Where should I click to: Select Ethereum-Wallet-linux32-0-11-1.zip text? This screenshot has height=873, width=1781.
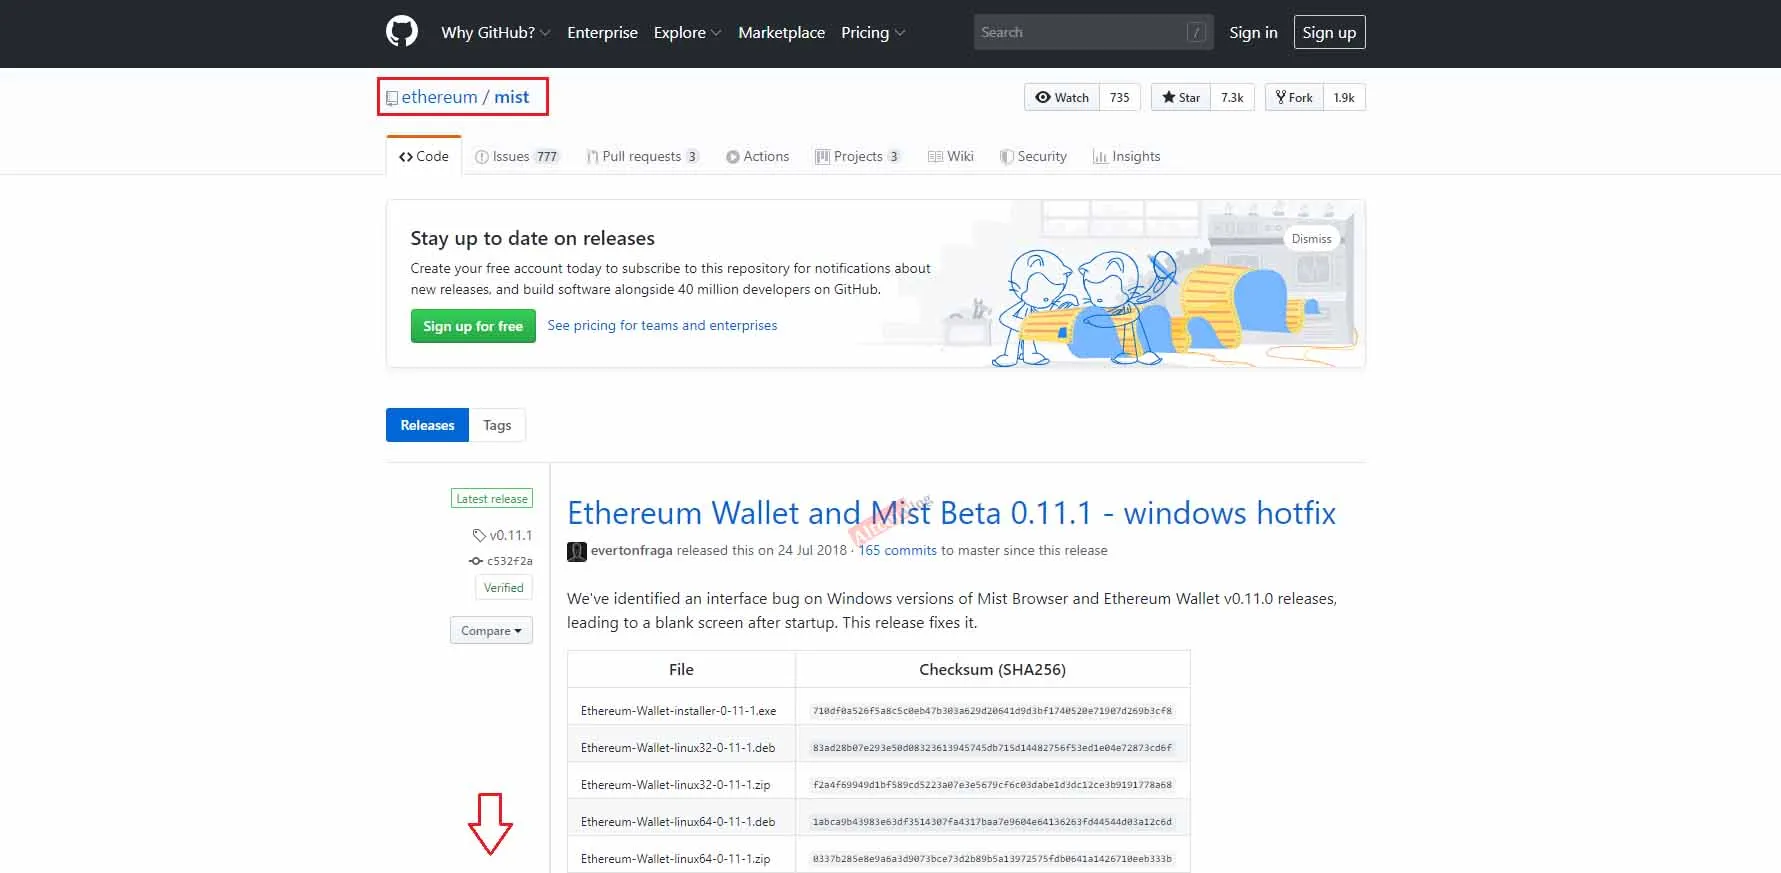coord(675,784)
